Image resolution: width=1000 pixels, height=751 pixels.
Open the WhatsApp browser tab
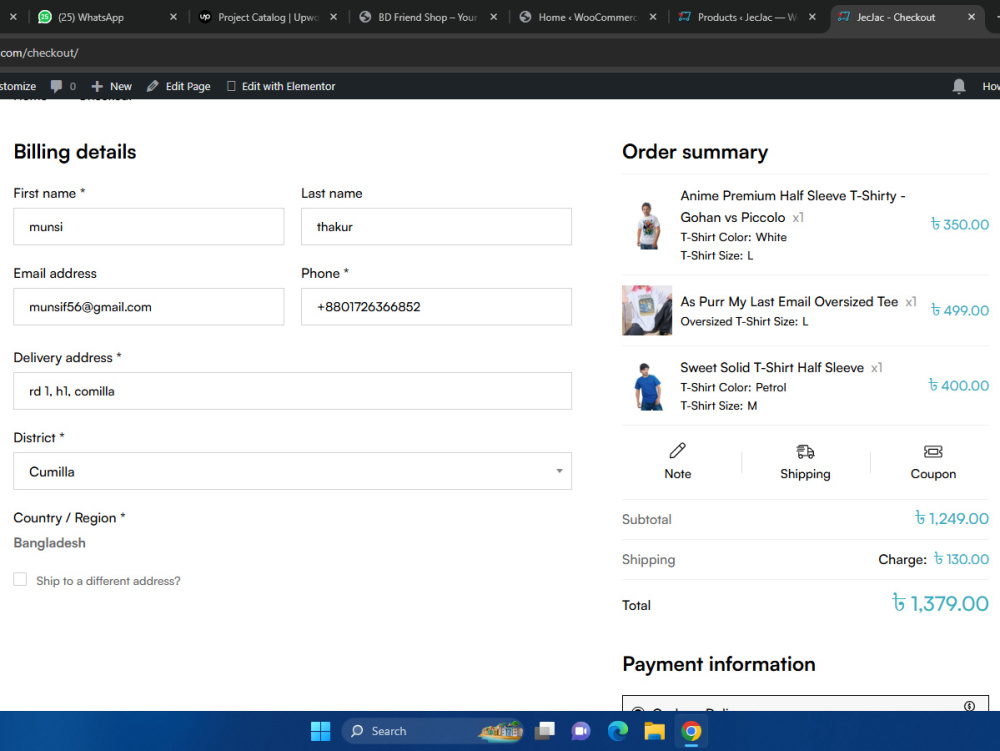click(105, 17)
